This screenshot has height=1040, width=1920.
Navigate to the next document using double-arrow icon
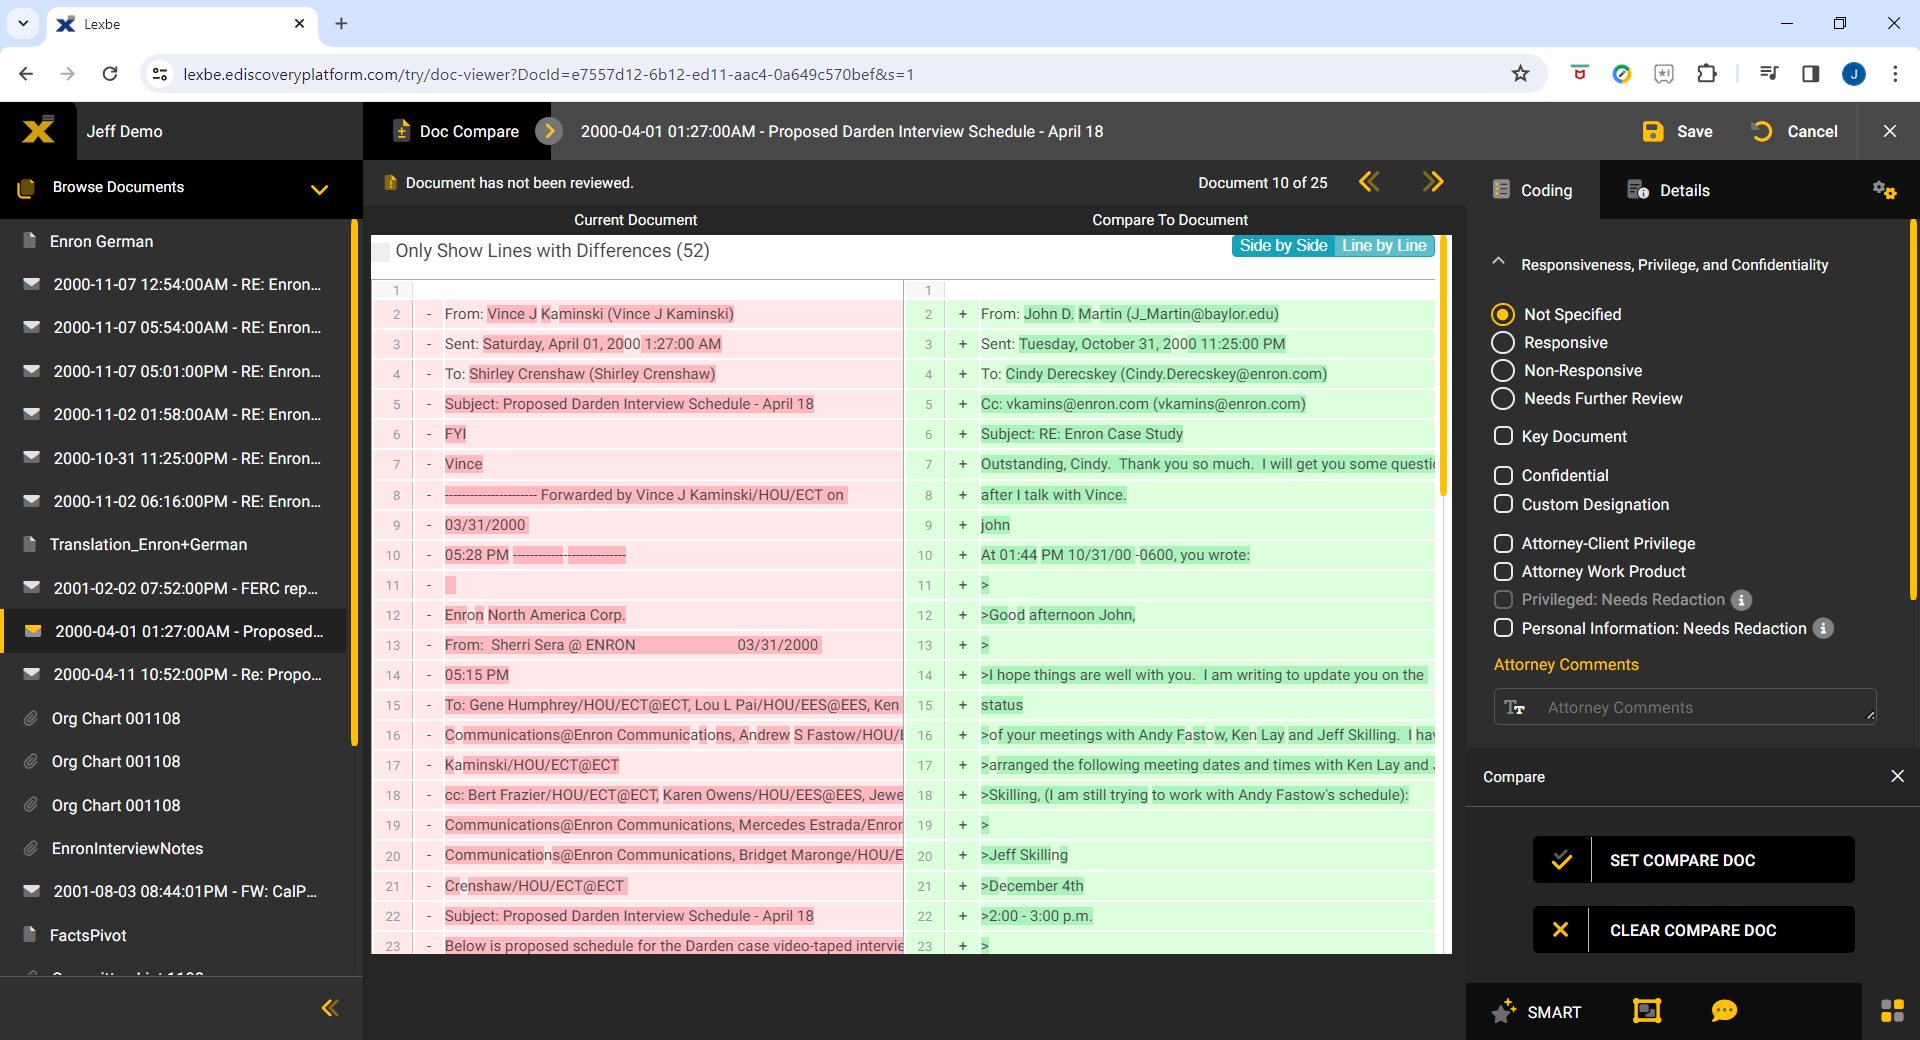point(1434,182)
